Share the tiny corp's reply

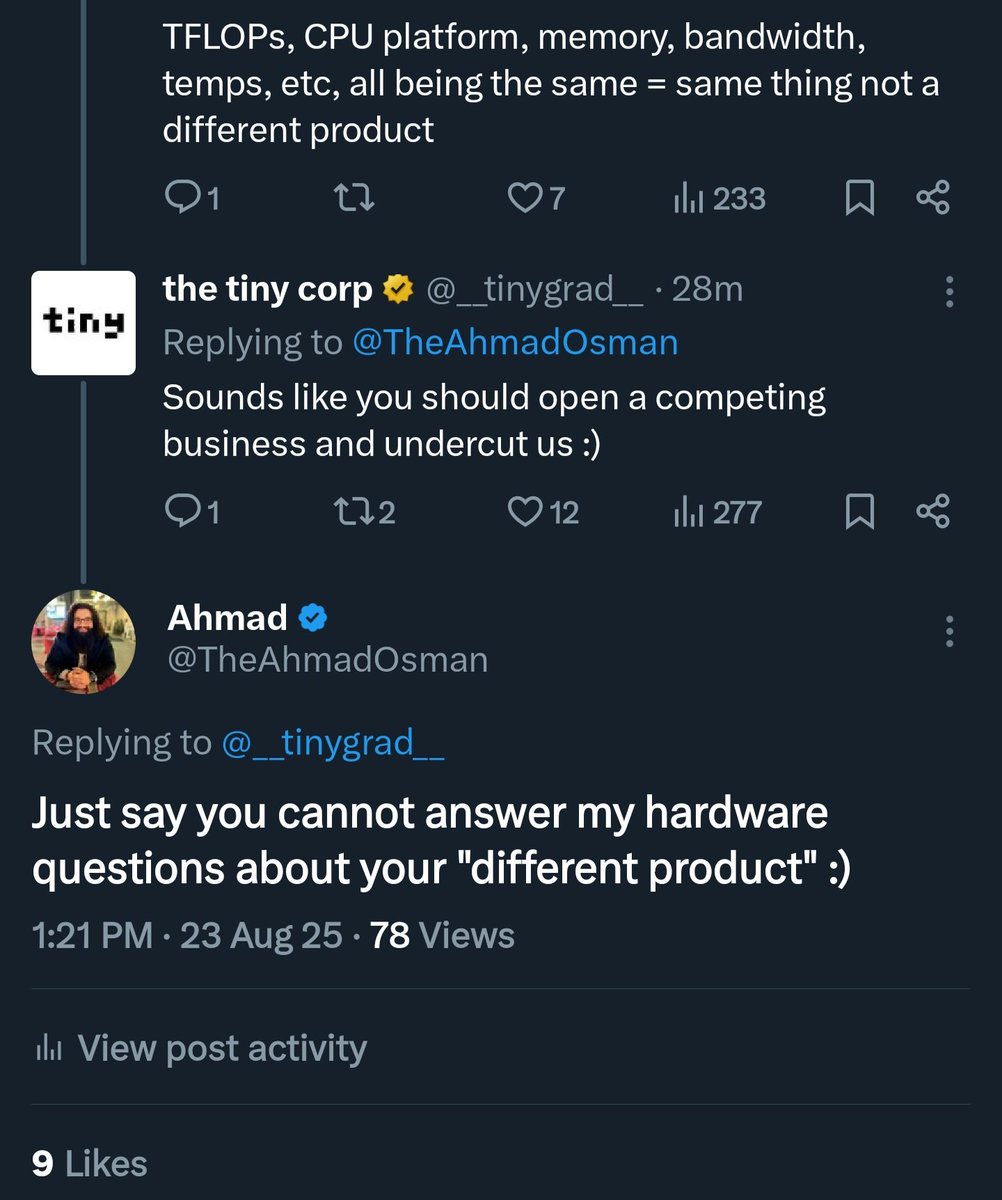point(932,512)
